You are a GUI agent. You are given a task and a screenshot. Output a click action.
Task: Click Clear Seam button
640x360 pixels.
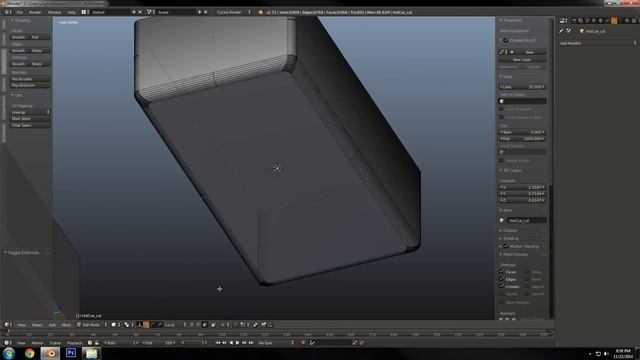[x=30, y=125]
